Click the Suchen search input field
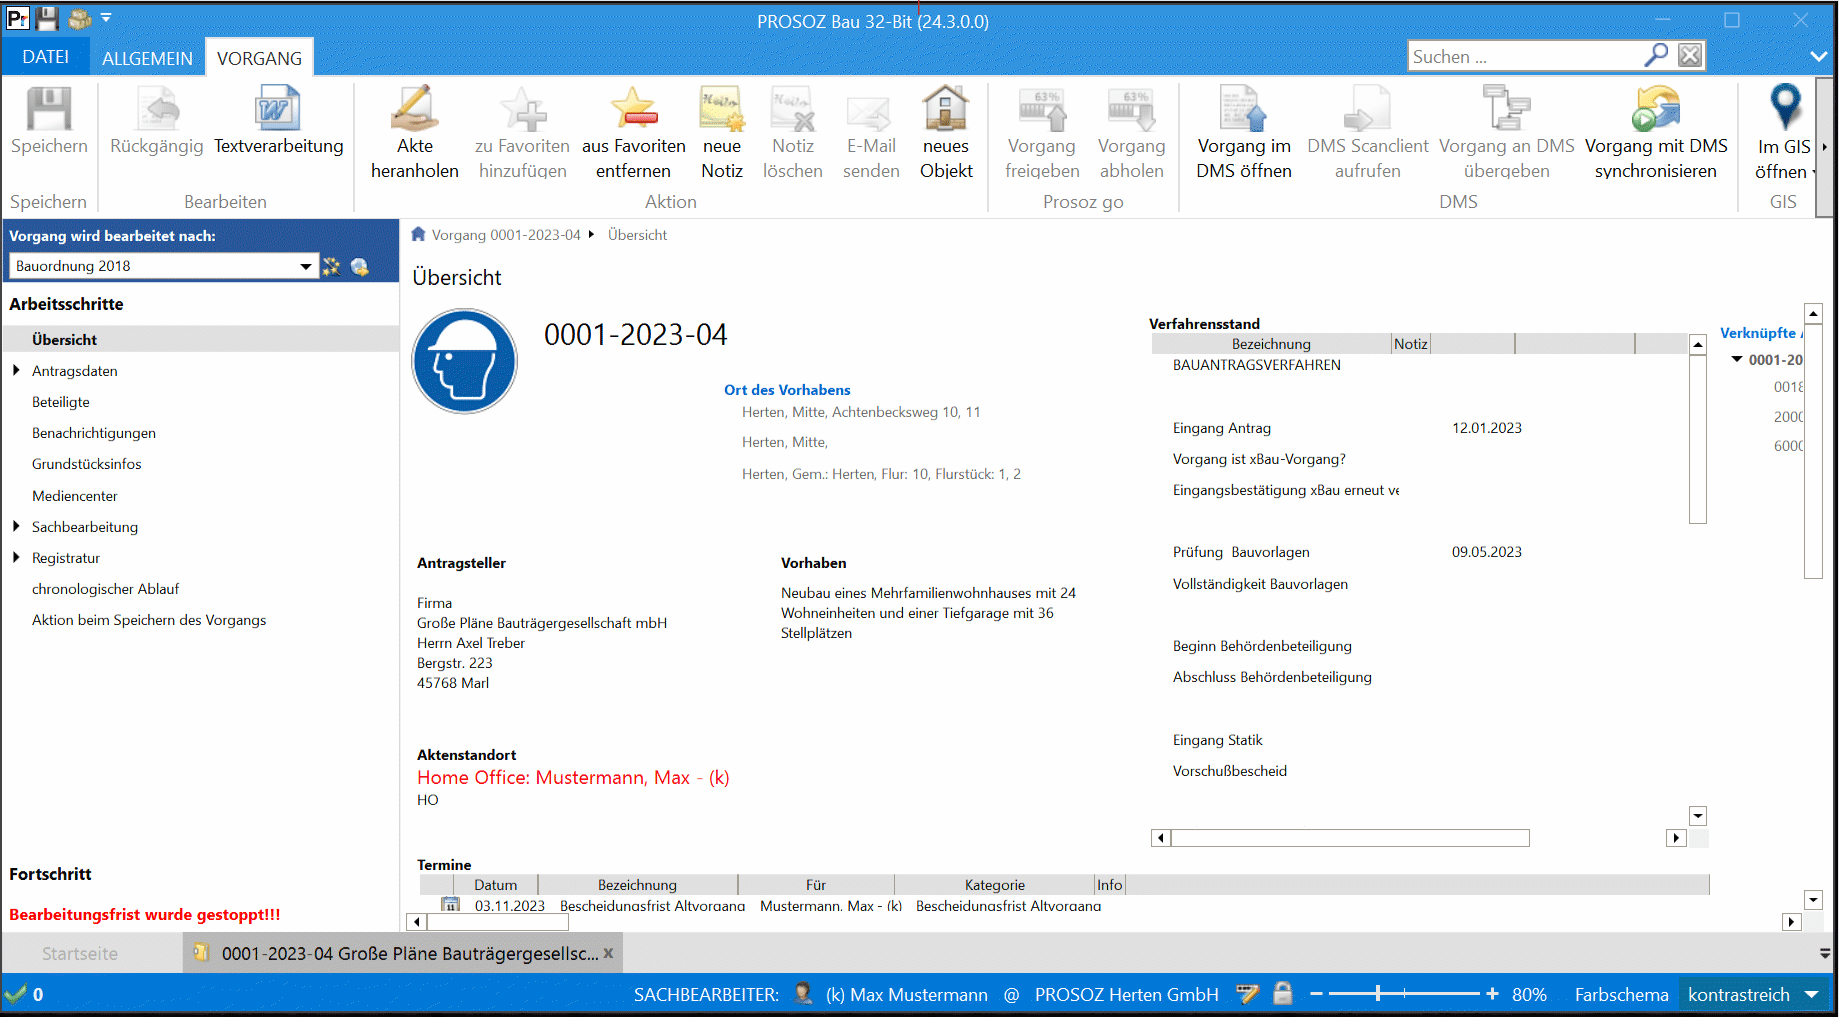Screen dimensions: 1839x1017 click(x=1525, y=56)
